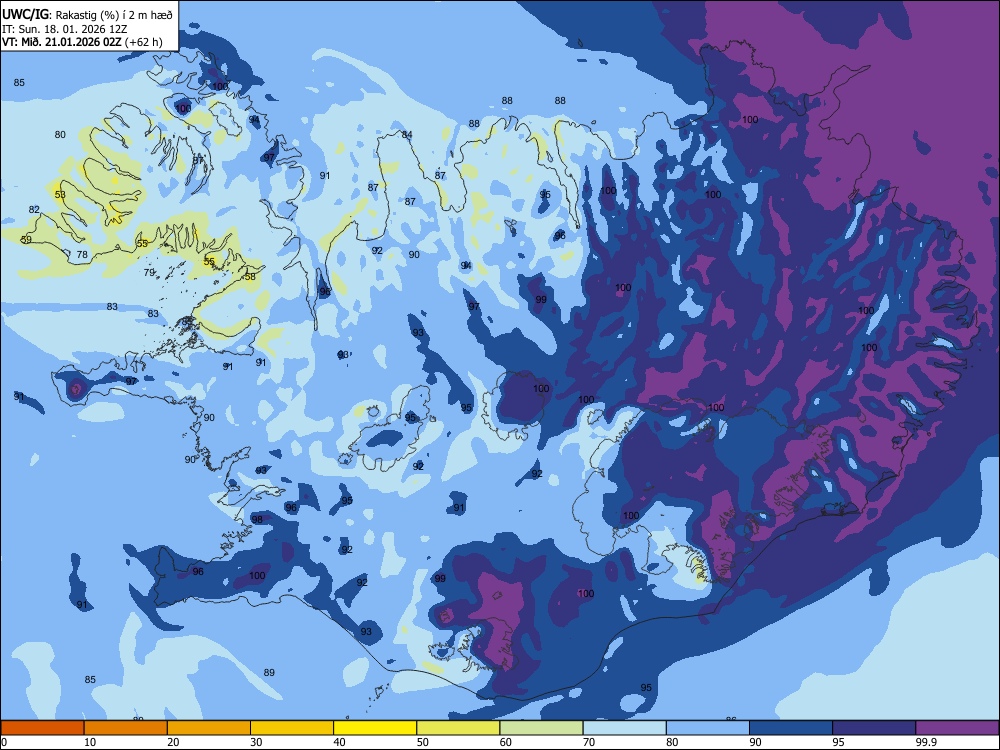
Task: Click the 89 humidity value on map
Action: click(269, 672)
